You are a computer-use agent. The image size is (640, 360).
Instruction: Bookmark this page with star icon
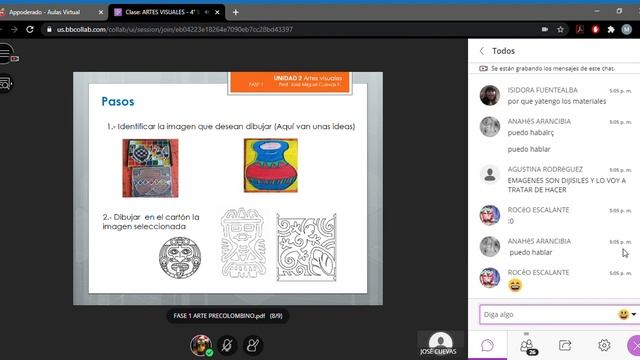pyautogui.click(x=560, y=29)
